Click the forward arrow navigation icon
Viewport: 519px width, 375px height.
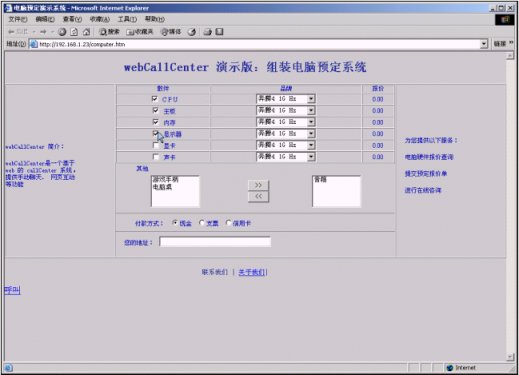pos(43,32)
